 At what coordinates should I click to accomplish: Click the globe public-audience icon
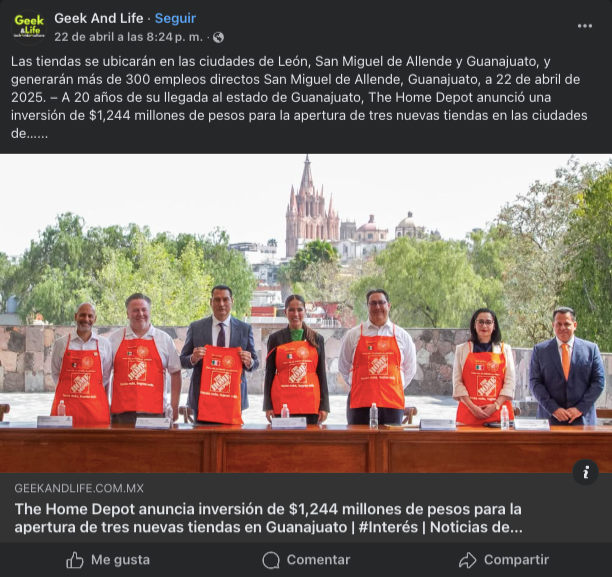[x=218, y=37]
